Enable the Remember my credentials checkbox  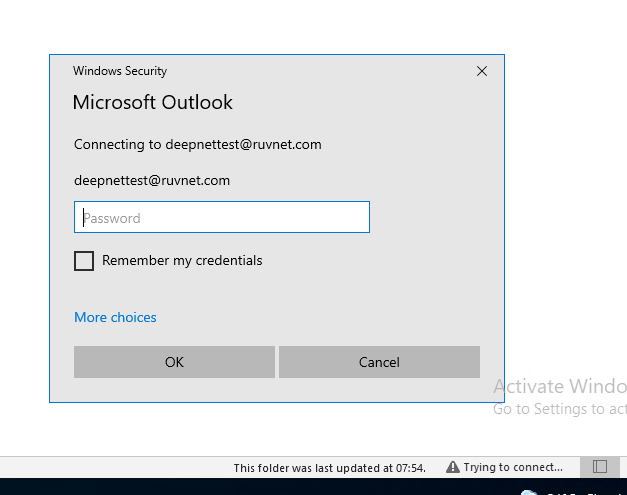(84, 261)
